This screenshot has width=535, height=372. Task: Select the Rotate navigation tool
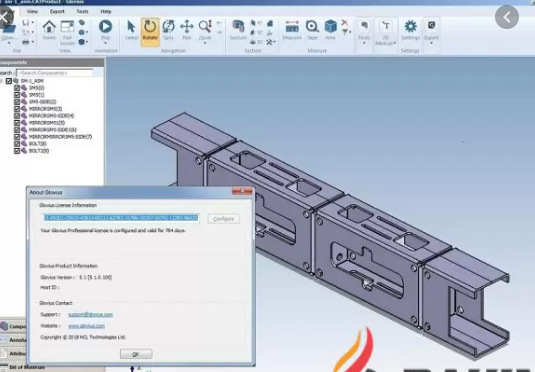tap(150, 31)
